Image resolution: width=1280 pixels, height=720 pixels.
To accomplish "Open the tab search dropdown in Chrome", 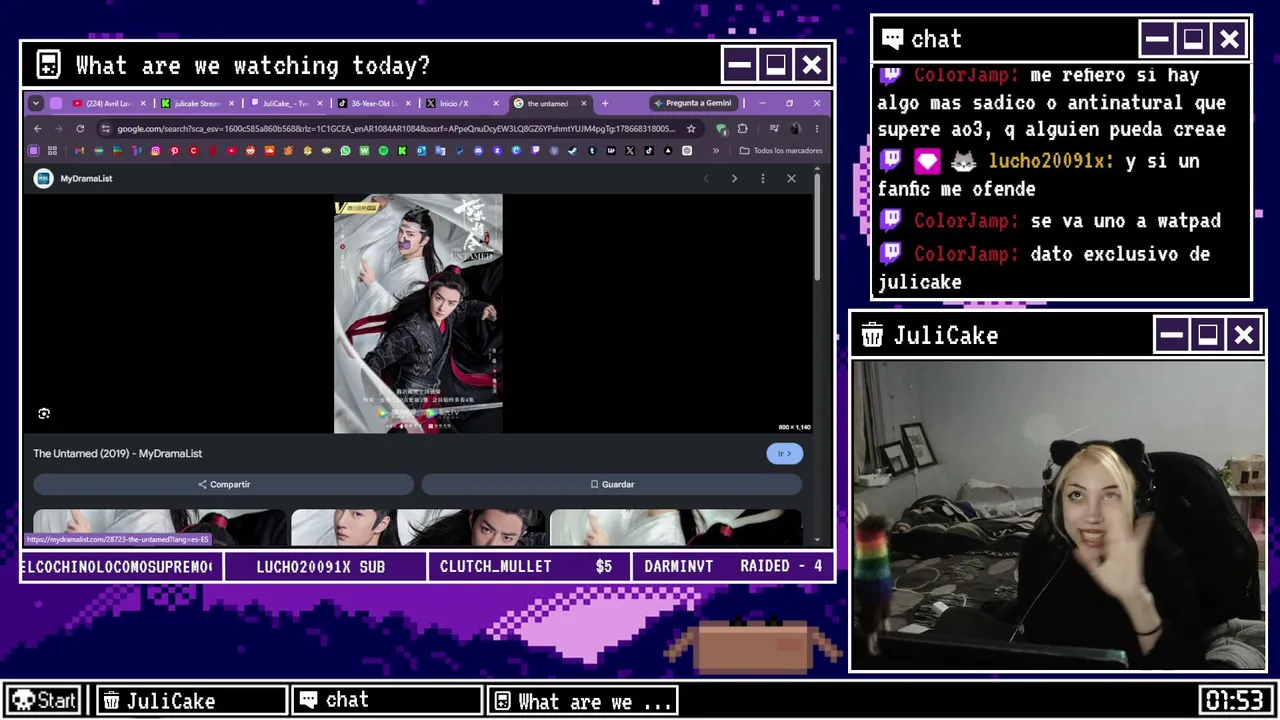I will click(x=36, y=103).
